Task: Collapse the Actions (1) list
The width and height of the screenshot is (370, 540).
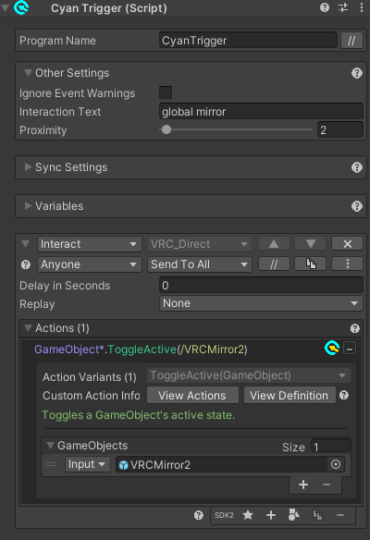Action: [28, 328]
